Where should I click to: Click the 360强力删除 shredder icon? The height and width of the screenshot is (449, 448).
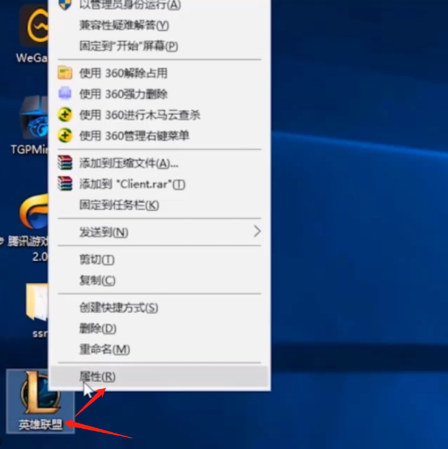(x=65, y=94)
